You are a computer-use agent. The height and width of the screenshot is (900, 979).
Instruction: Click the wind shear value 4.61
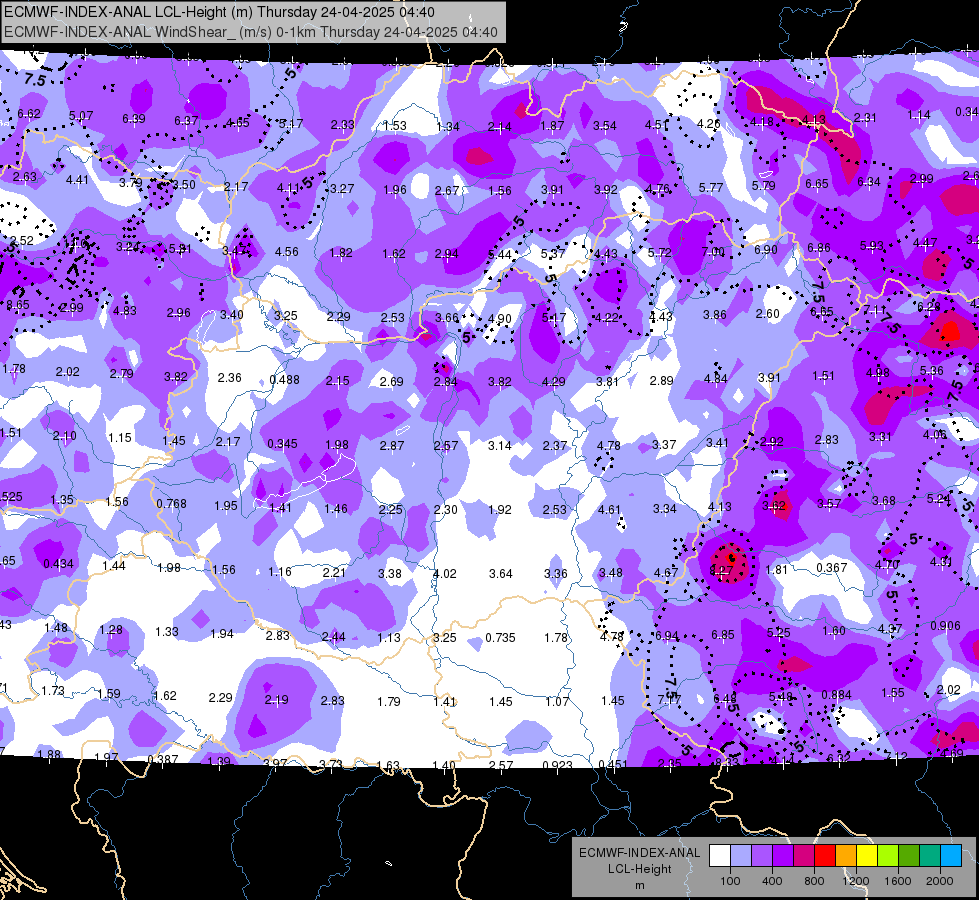609,510
